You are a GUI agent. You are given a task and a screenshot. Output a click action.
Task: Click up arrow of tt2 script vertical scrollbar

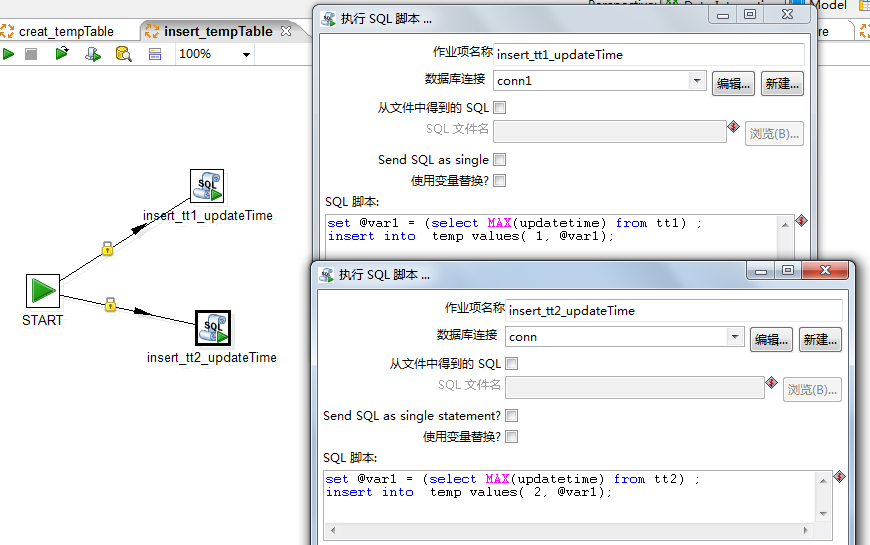pyautogui.click(x=823, y=481)
